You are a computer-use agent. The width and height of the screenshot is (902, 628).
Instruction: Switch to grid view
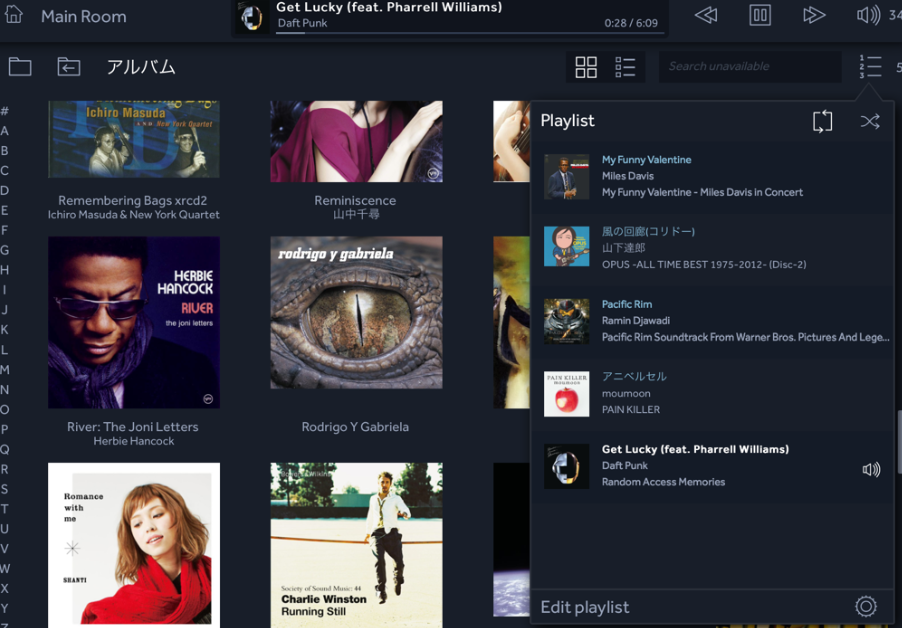coord(586,67)
